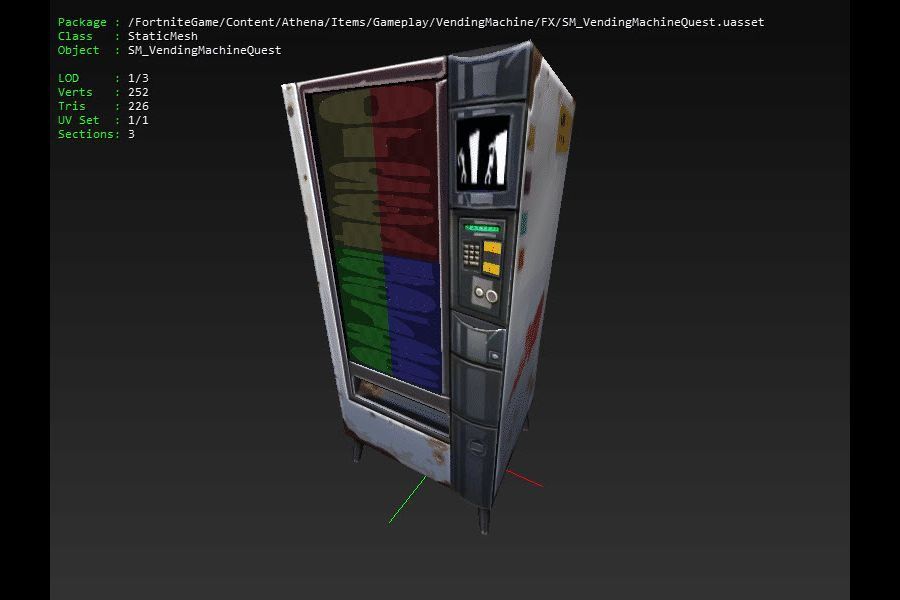Click the red panel on the machine front
900x600 pixels.
click(x=405, y=169)
